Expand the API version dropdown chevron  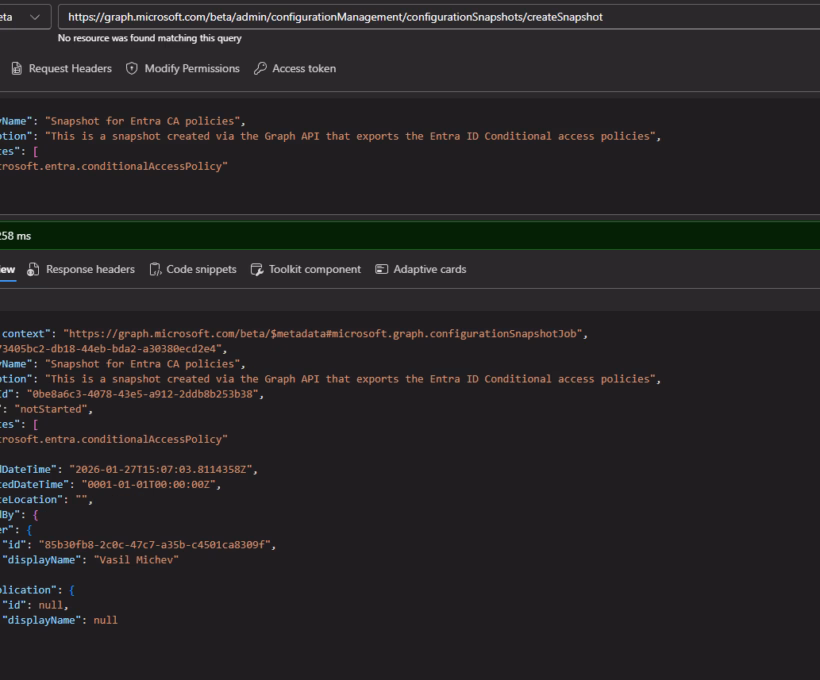(35, 17)
